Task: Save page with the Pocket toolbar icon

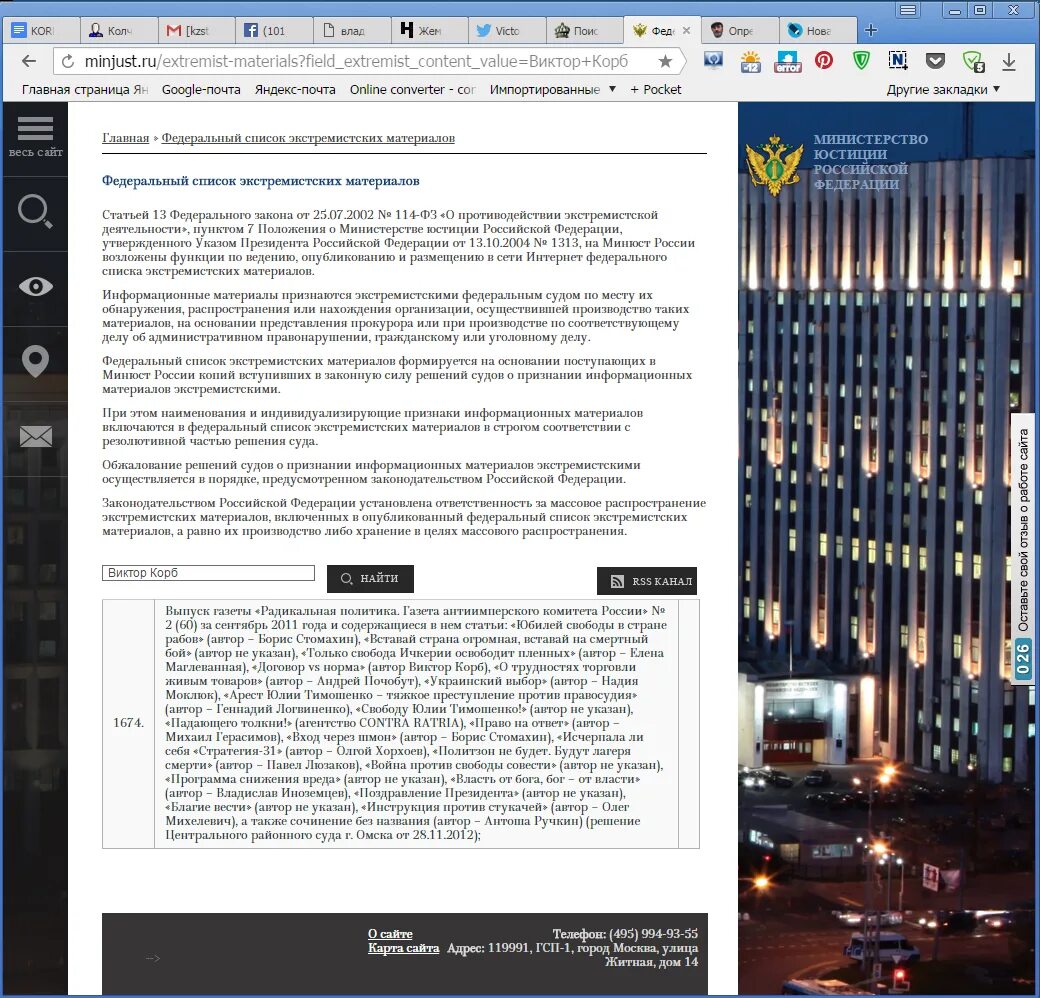Action: click(935, 62)
